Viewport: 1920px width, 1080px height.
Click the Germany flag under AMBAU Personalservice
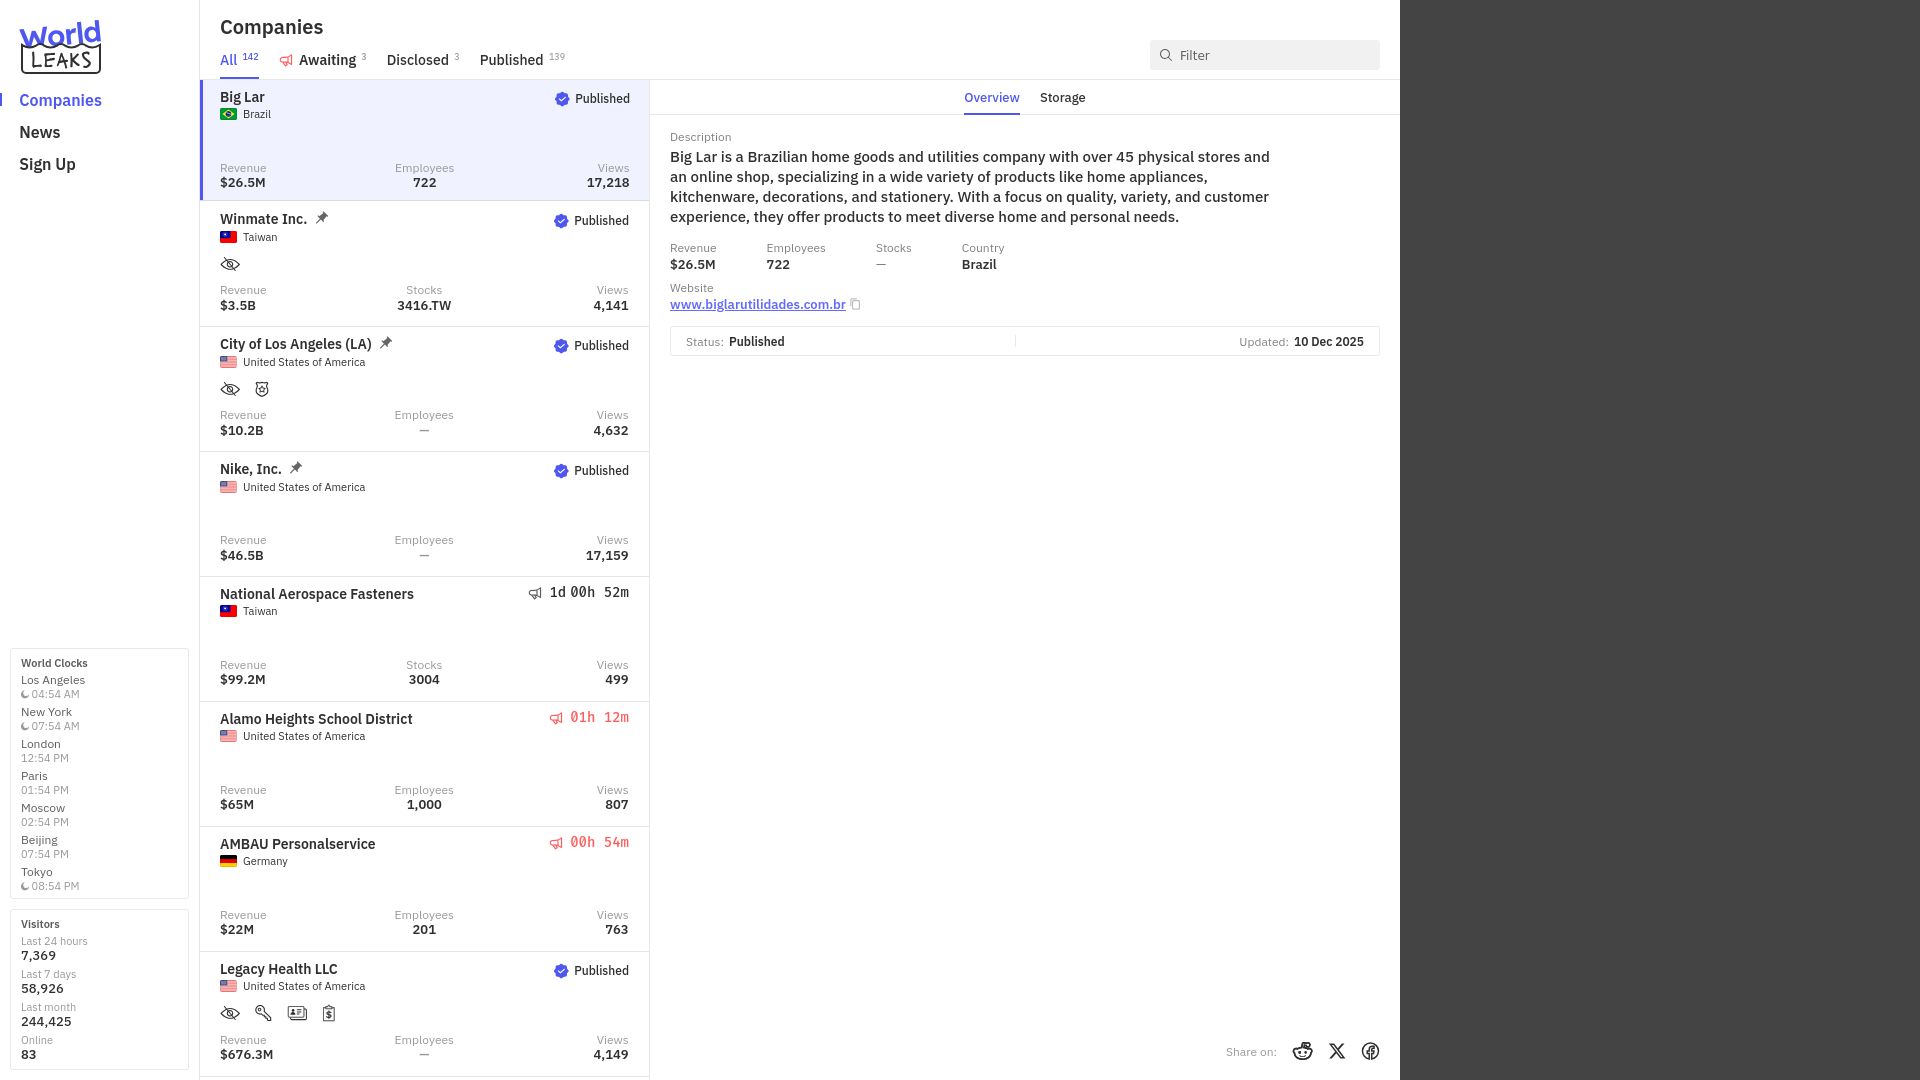coord(228,861)
